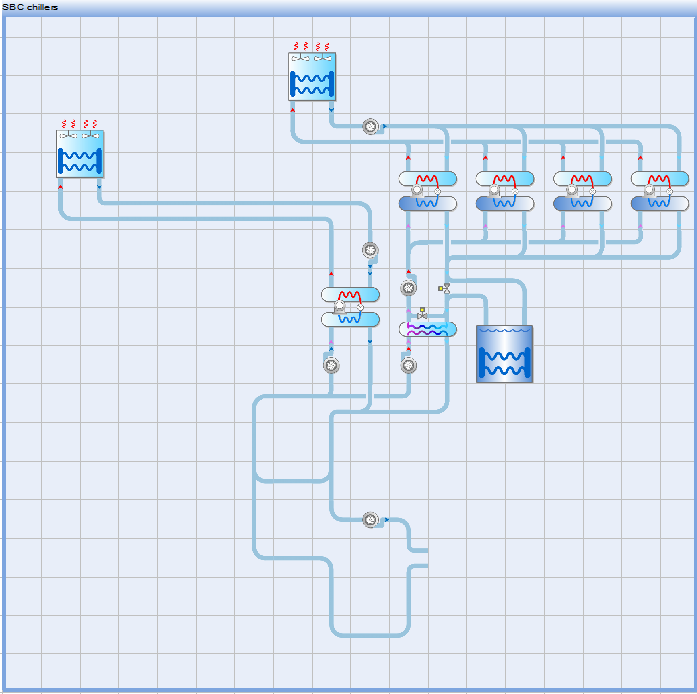Select the pump above the standalone center chiller
Image resolution: width=697 pixels, height=694 pixels.
pyautogui.click(x=370, y=250)
